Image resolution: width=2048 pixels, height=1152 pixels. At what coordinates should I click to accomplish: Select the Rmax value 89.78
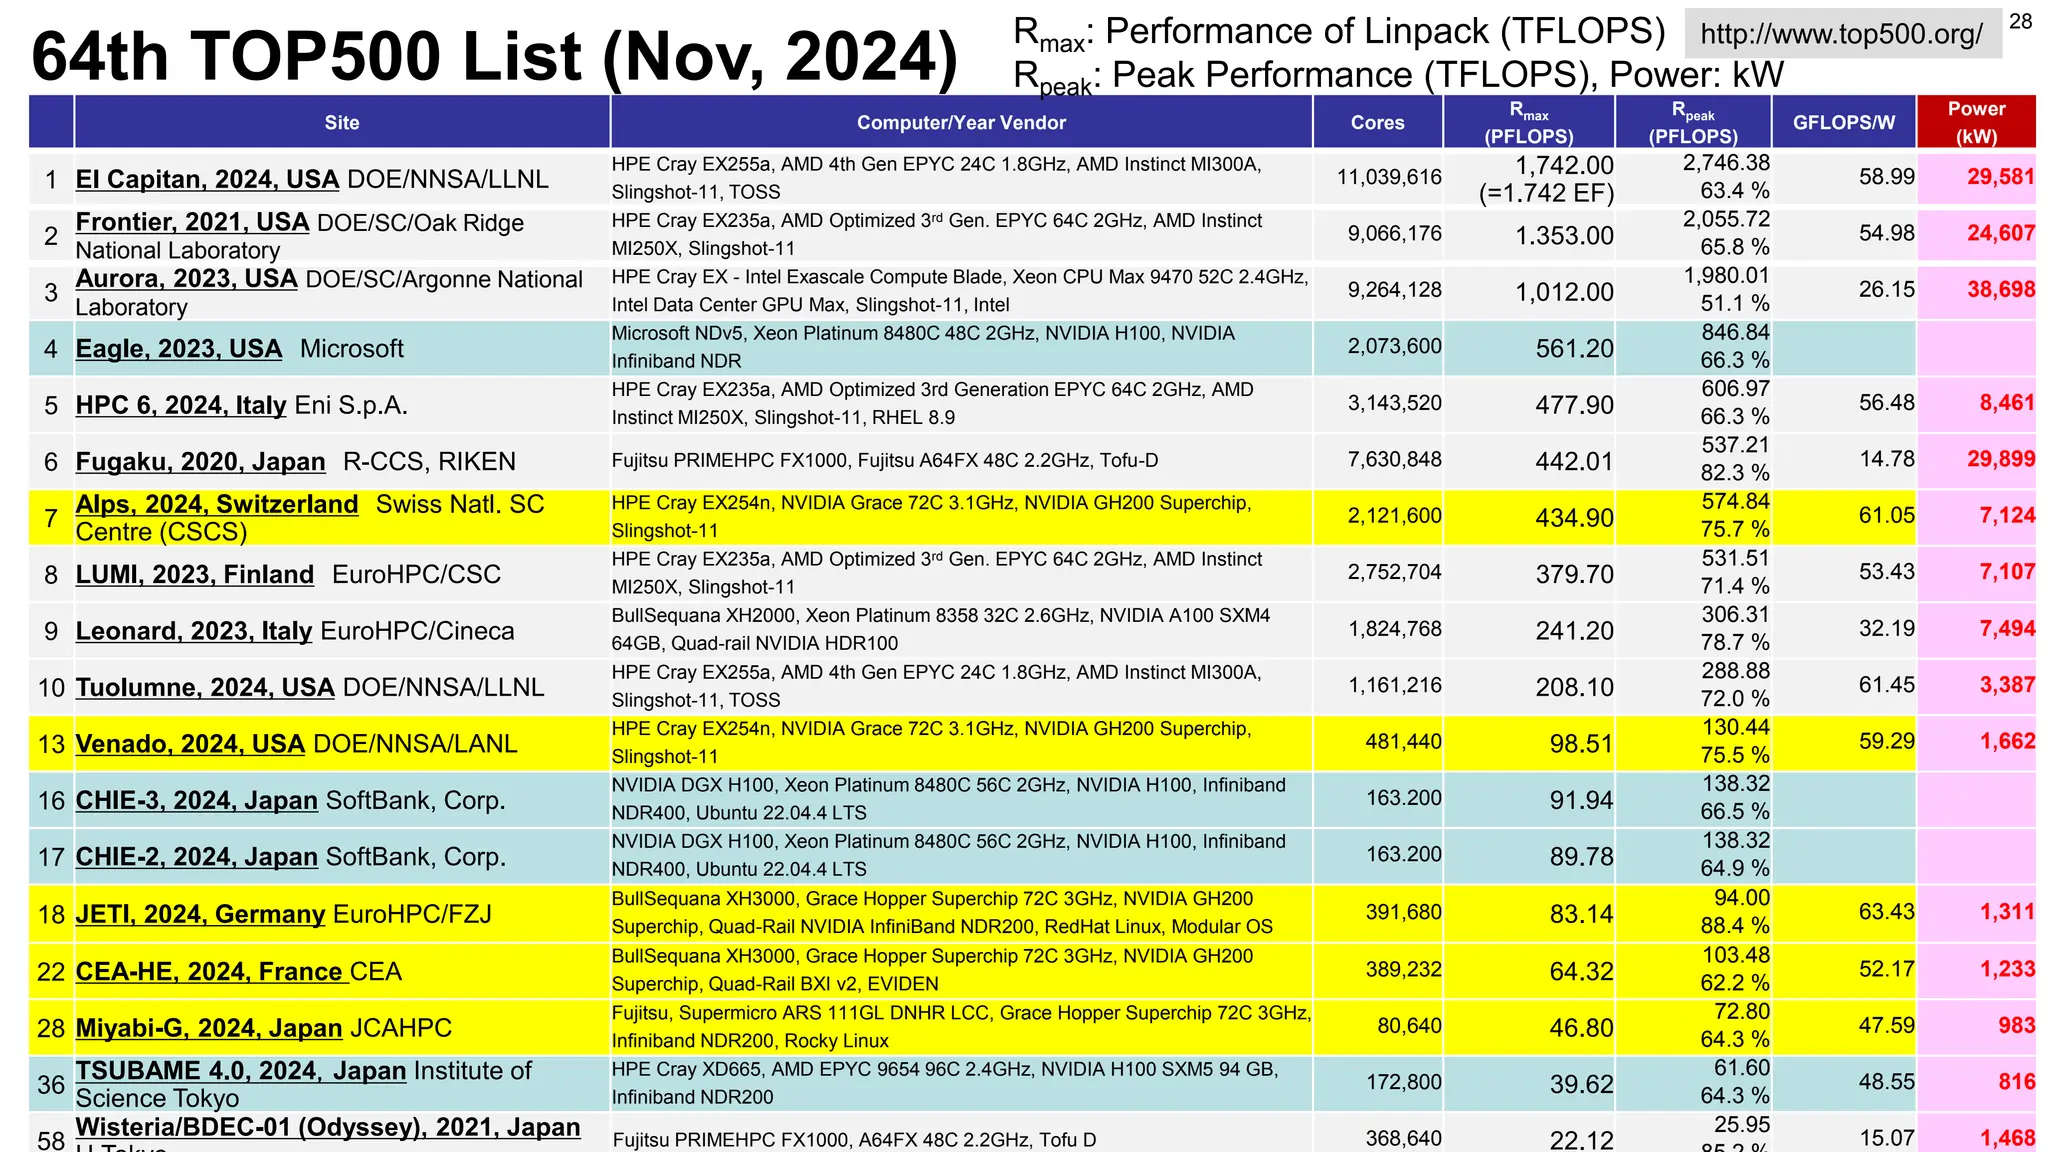(x=1581, y=857)
